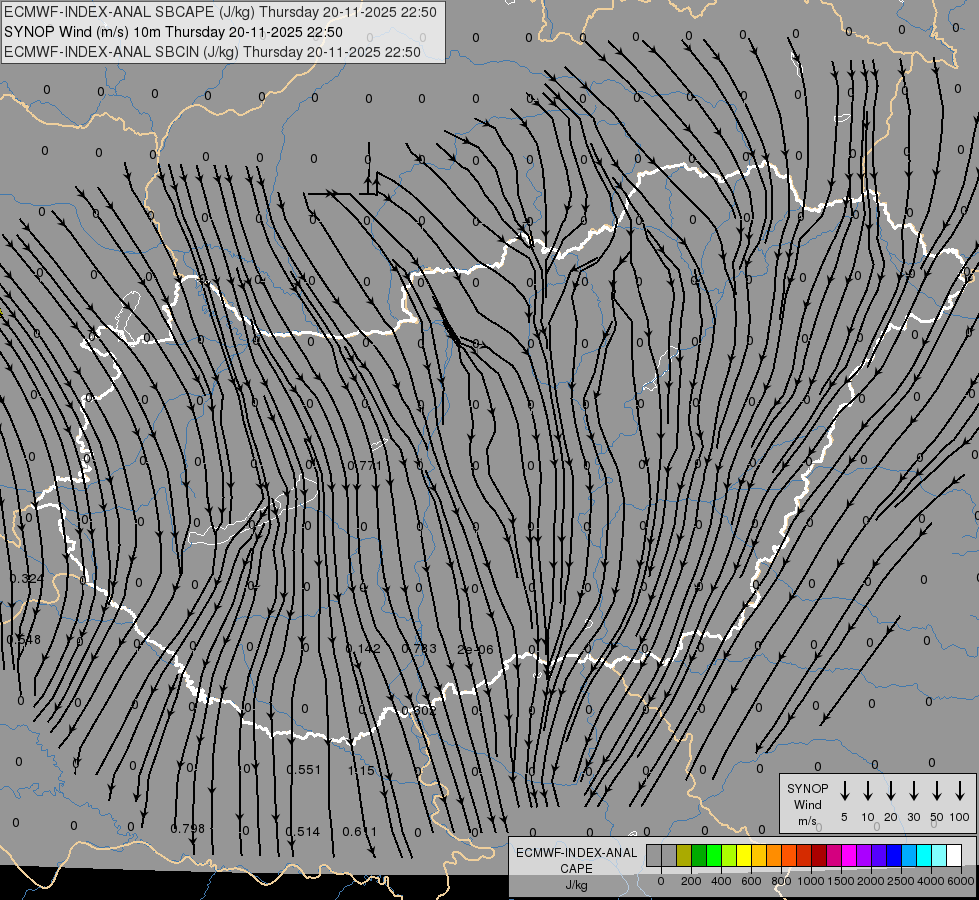Screen dimensions: 979x900
Task: Click the 2000 tick label on CAPE scale
Action: (870, 881)
